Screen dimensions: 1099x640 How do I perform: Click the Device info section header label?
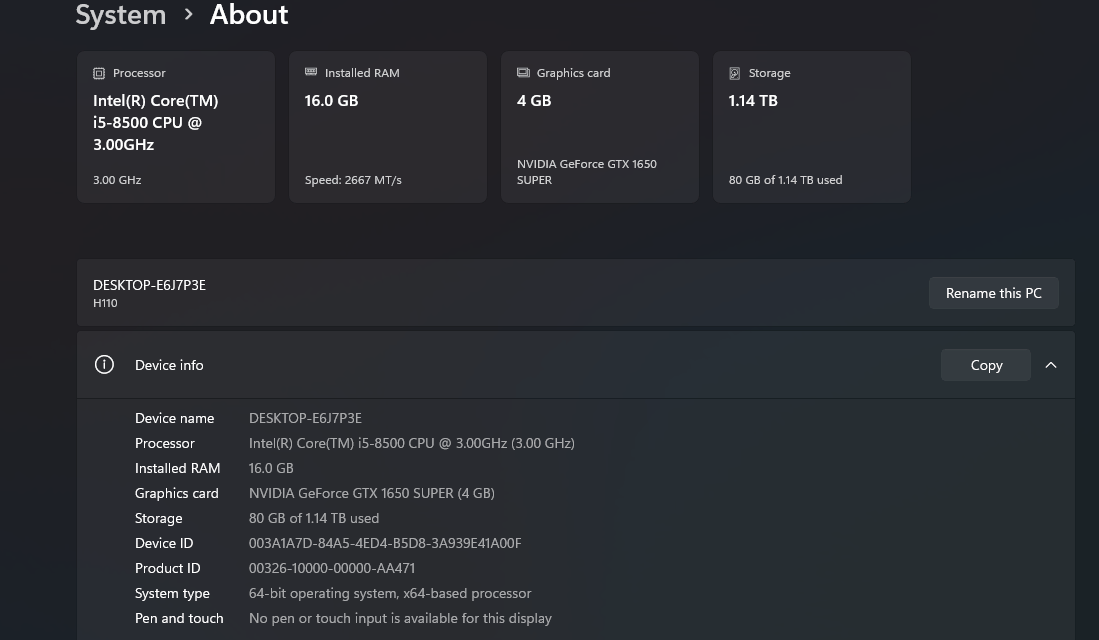pos(169,365)
